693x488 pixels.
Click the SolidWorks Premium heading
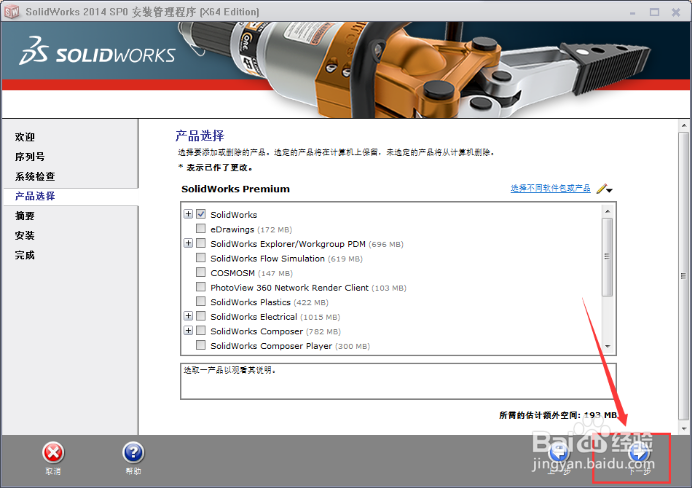(236, 189)
